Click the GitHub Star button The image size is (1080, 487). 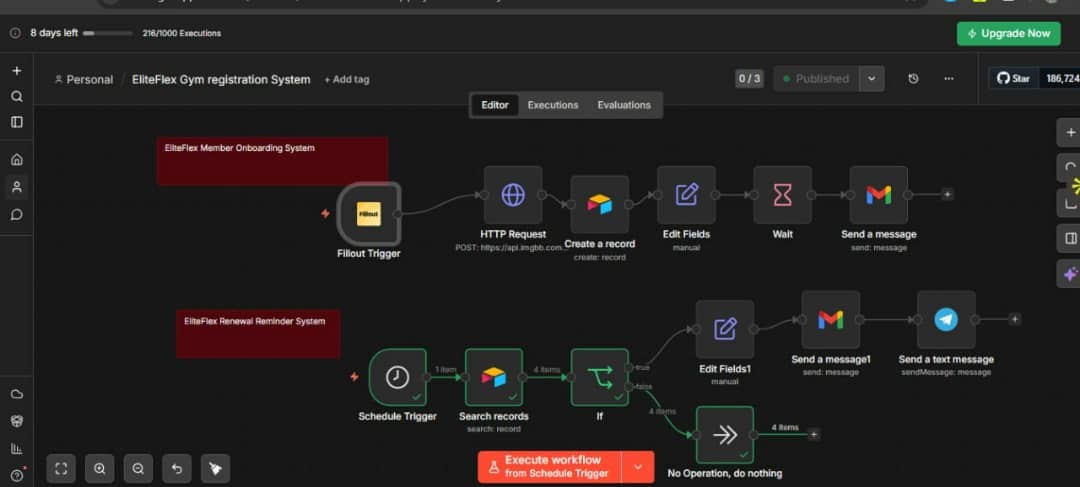(x=1013, y=79)
